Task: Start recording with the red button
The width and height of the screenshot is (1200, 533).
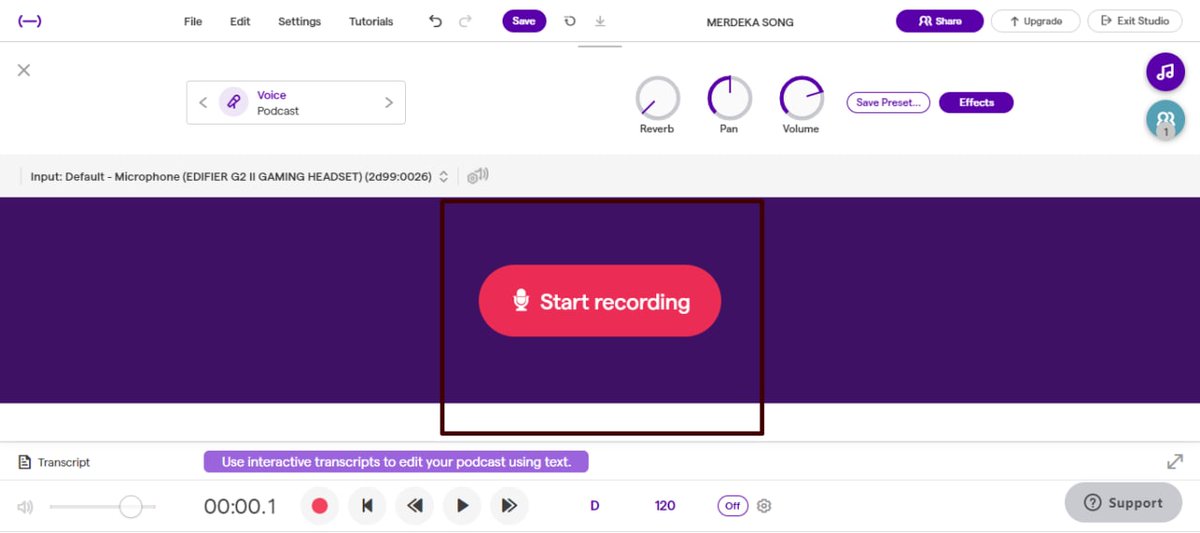Action: click(x=600, y=301)
